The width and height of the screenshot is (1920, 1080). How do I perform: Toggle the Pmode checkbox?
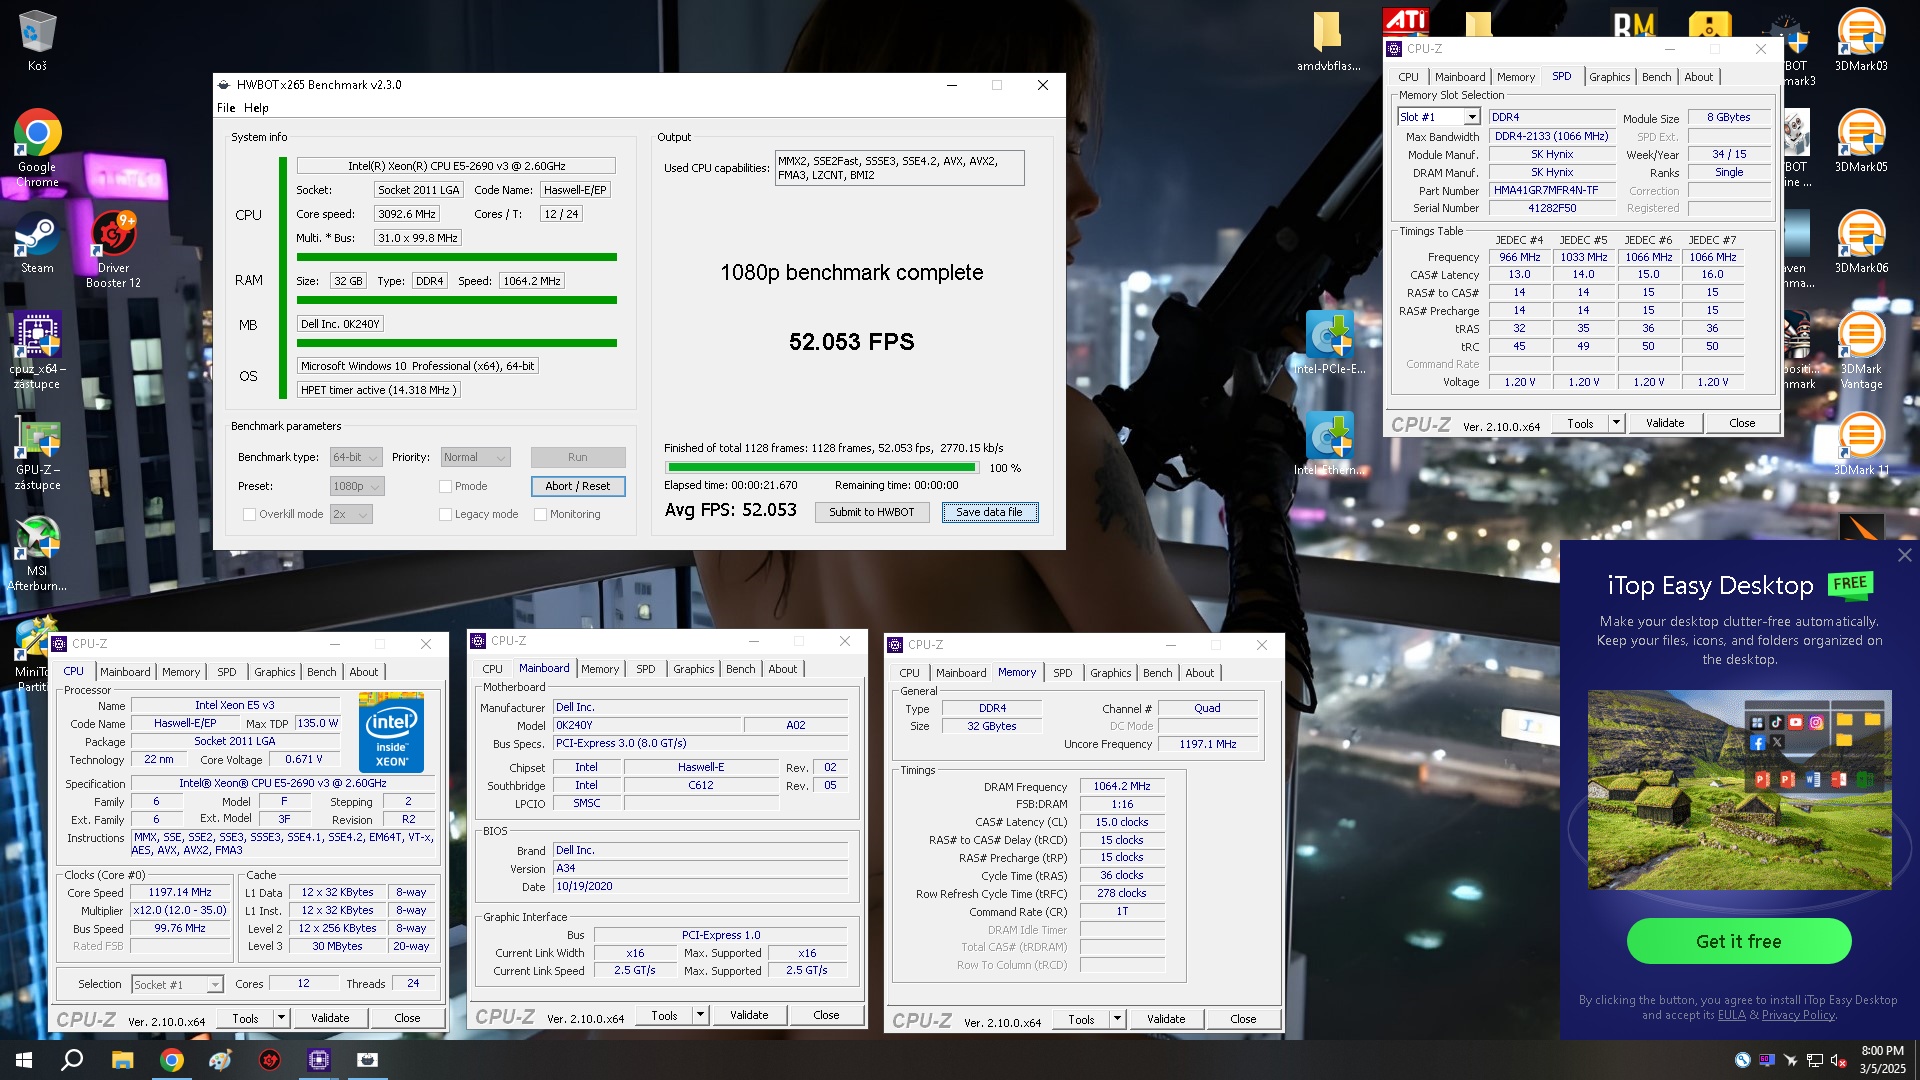[x=446, y=487]
